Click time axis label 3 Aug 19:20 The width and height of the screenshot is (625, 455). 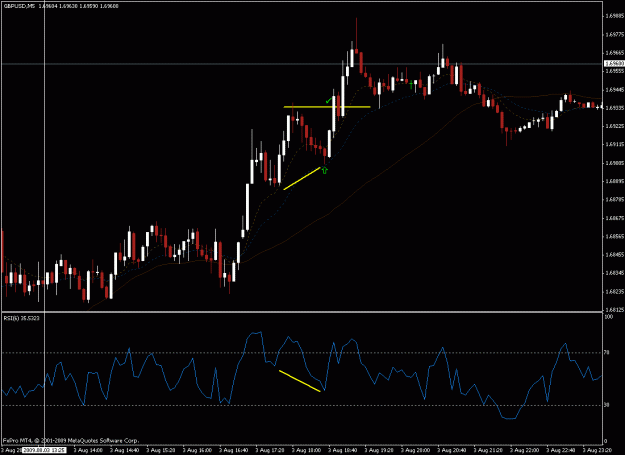(x=379, y=450)
